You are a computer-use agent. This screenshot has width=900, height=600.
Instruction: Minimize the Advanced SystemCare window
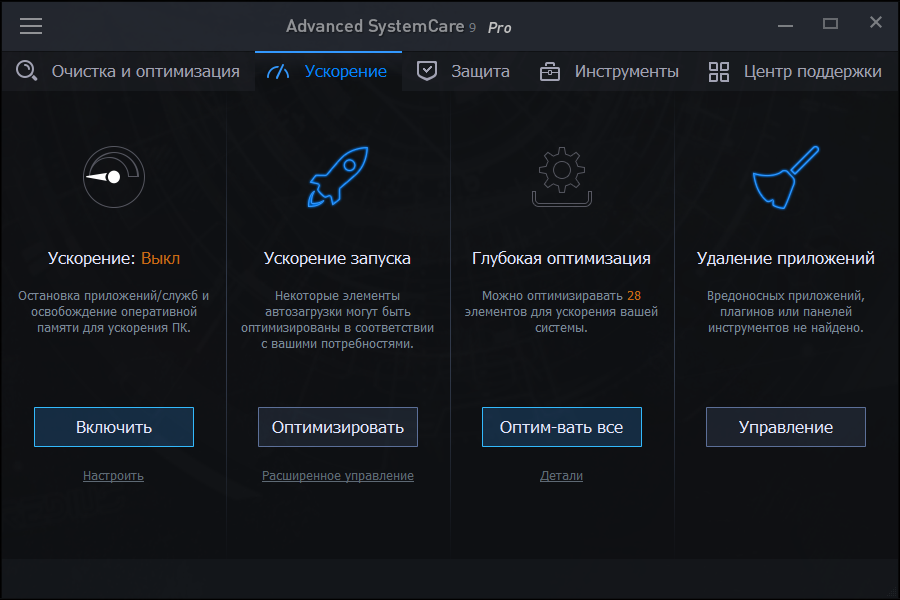785,26
